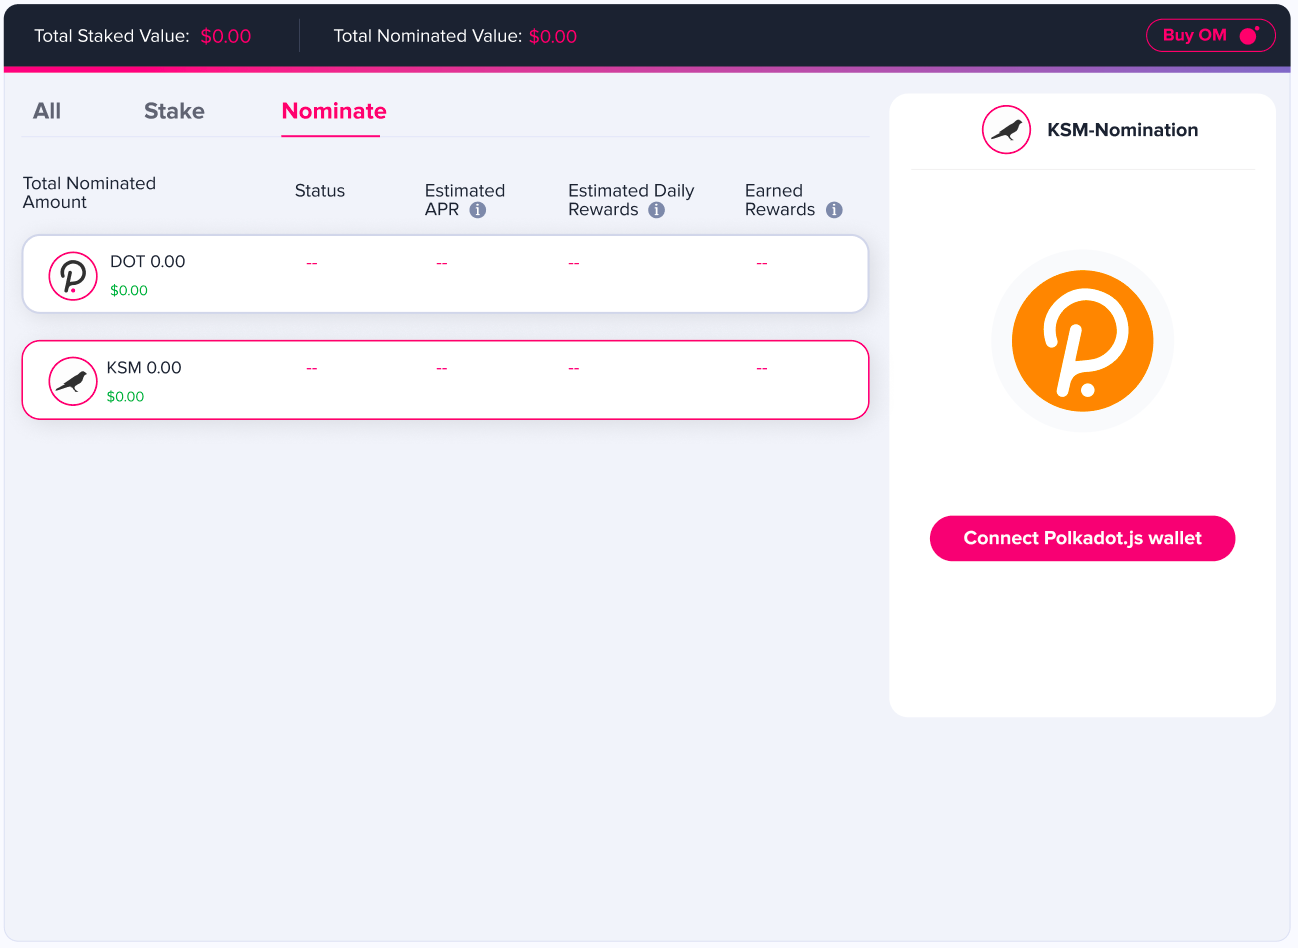Click the KSM row Earned Rewards dash value
Image resolution: width=1298 pixels, height=948 pixels.
[762, 369]
